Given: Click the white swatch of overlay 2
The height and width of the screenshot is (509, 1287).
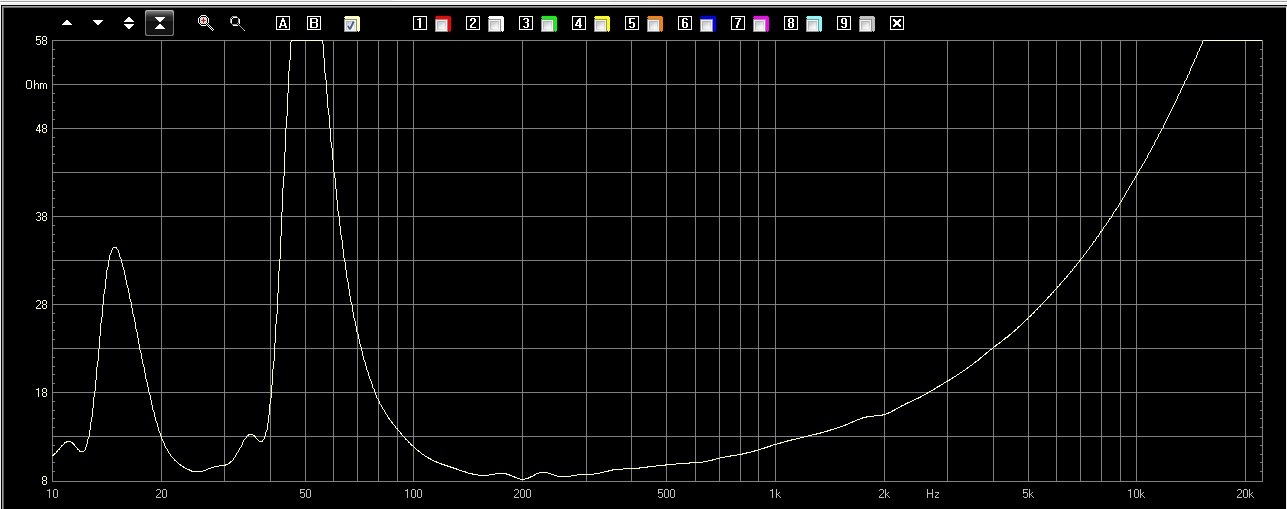Looking at the screenshot, I should pos(496,24).
